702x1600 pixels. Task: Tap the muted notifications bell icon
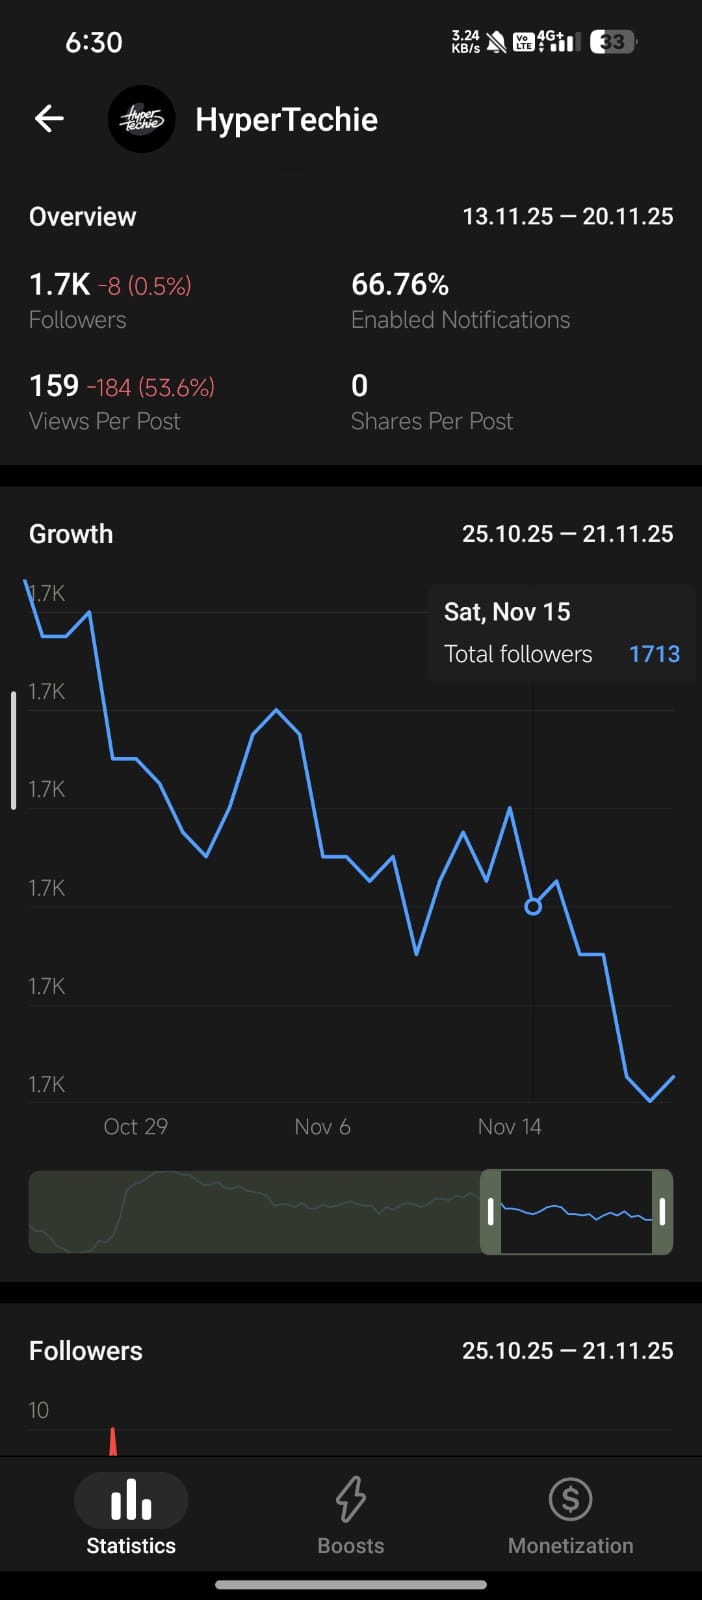tap(496, 42)
